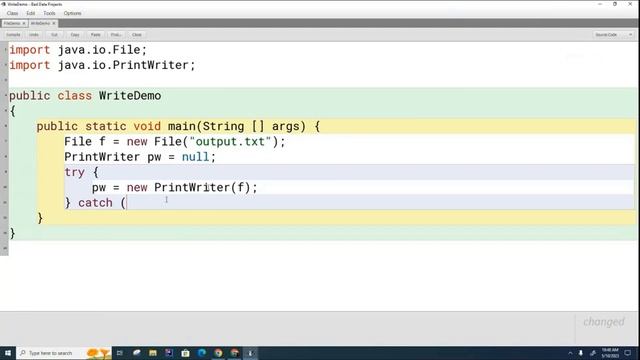Click the "output.txt" string literal
Image resolution: width=640 pixels, height=360 pixels.
[230, 142]
